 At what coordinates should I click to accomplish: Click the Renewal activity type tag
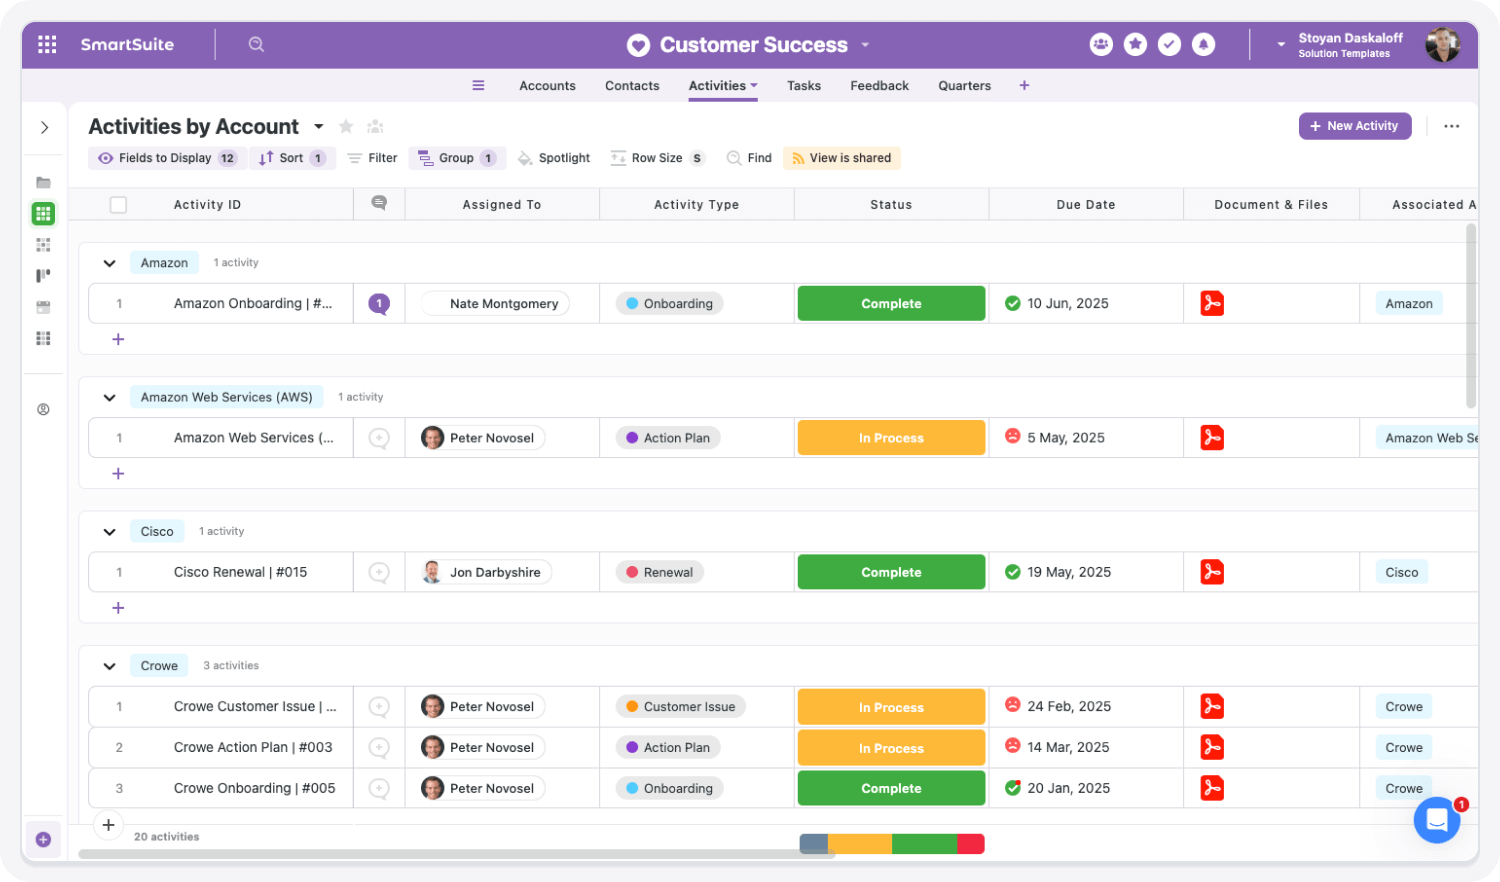click(659, 572)
